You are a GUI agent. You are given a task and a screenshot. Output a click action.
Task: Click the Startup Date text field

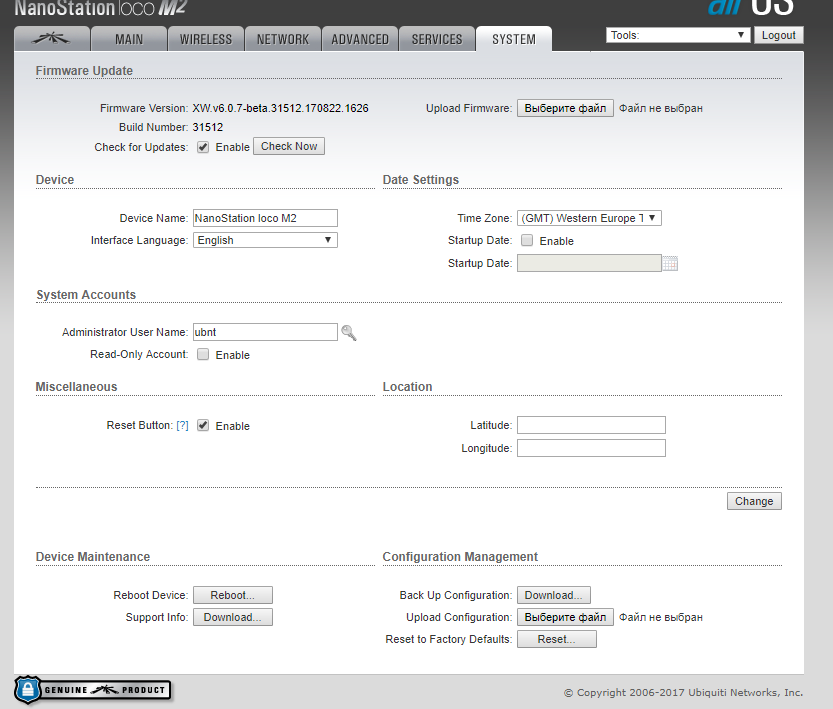589,263
